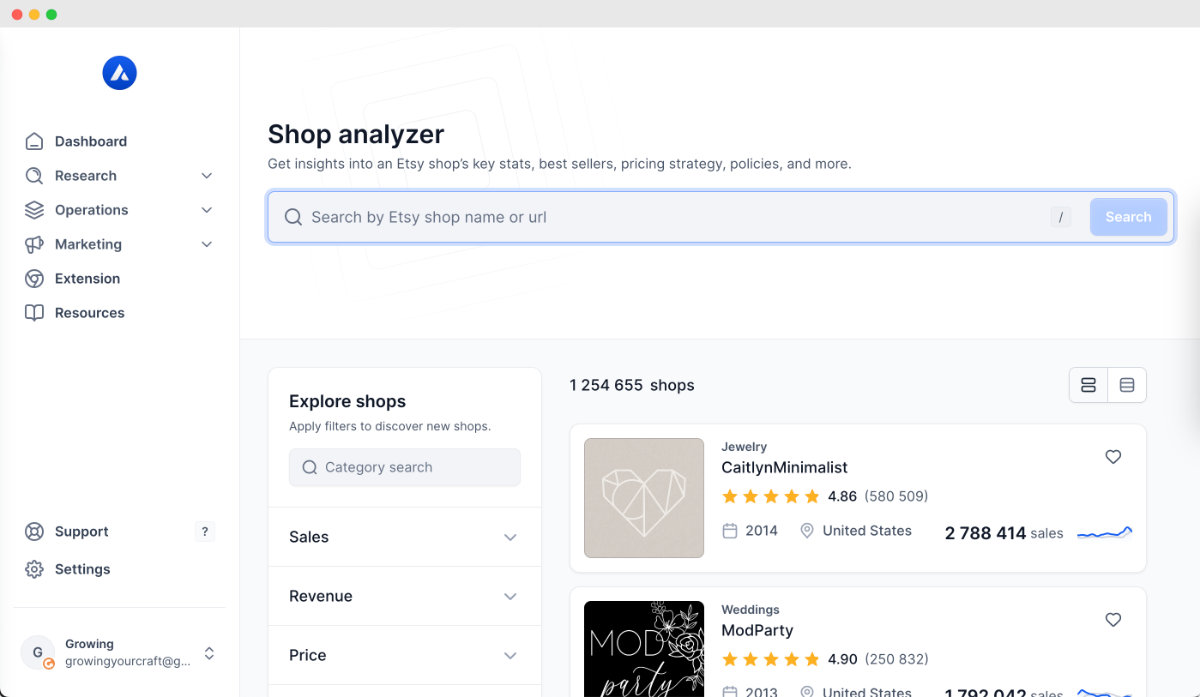Expand the Price filter

click(404, 655)
